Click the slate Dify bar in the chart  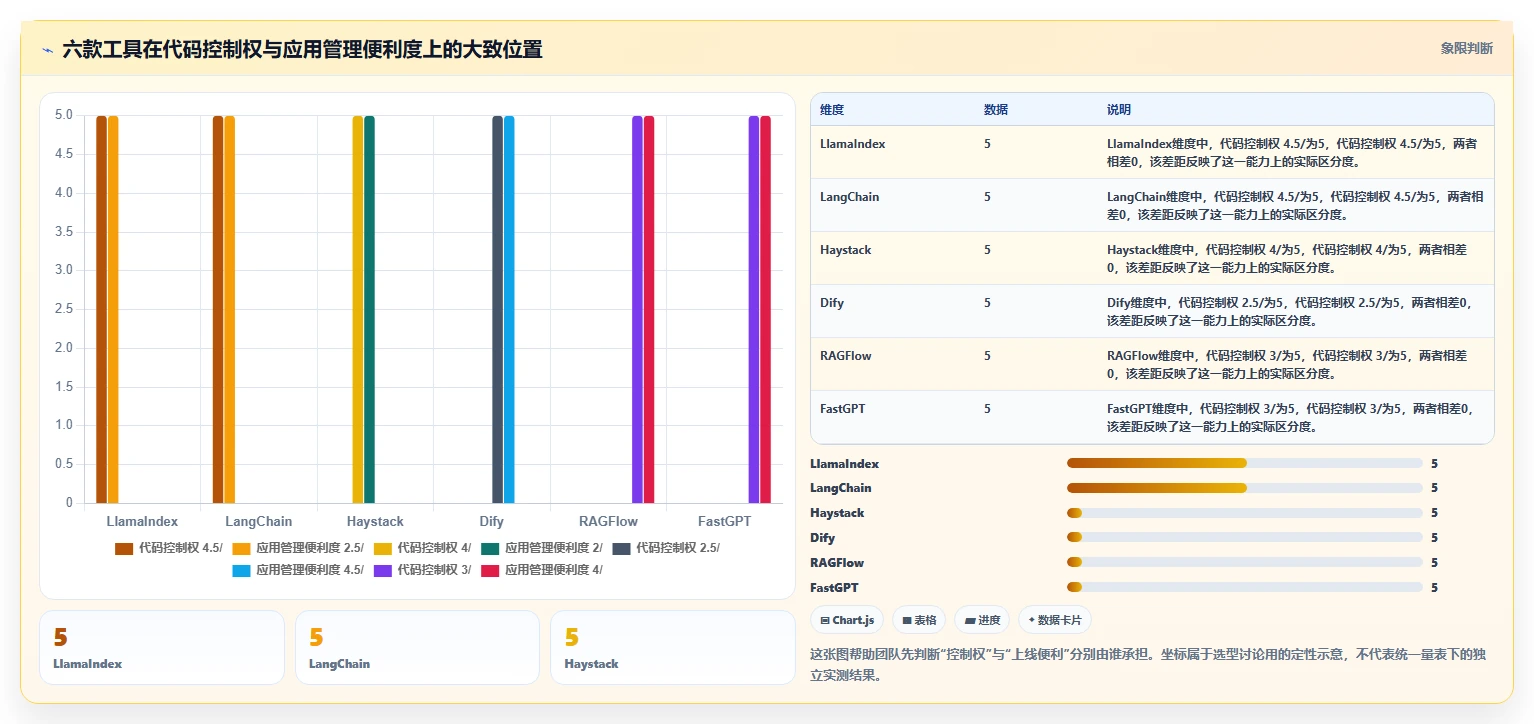coord(497,309)
